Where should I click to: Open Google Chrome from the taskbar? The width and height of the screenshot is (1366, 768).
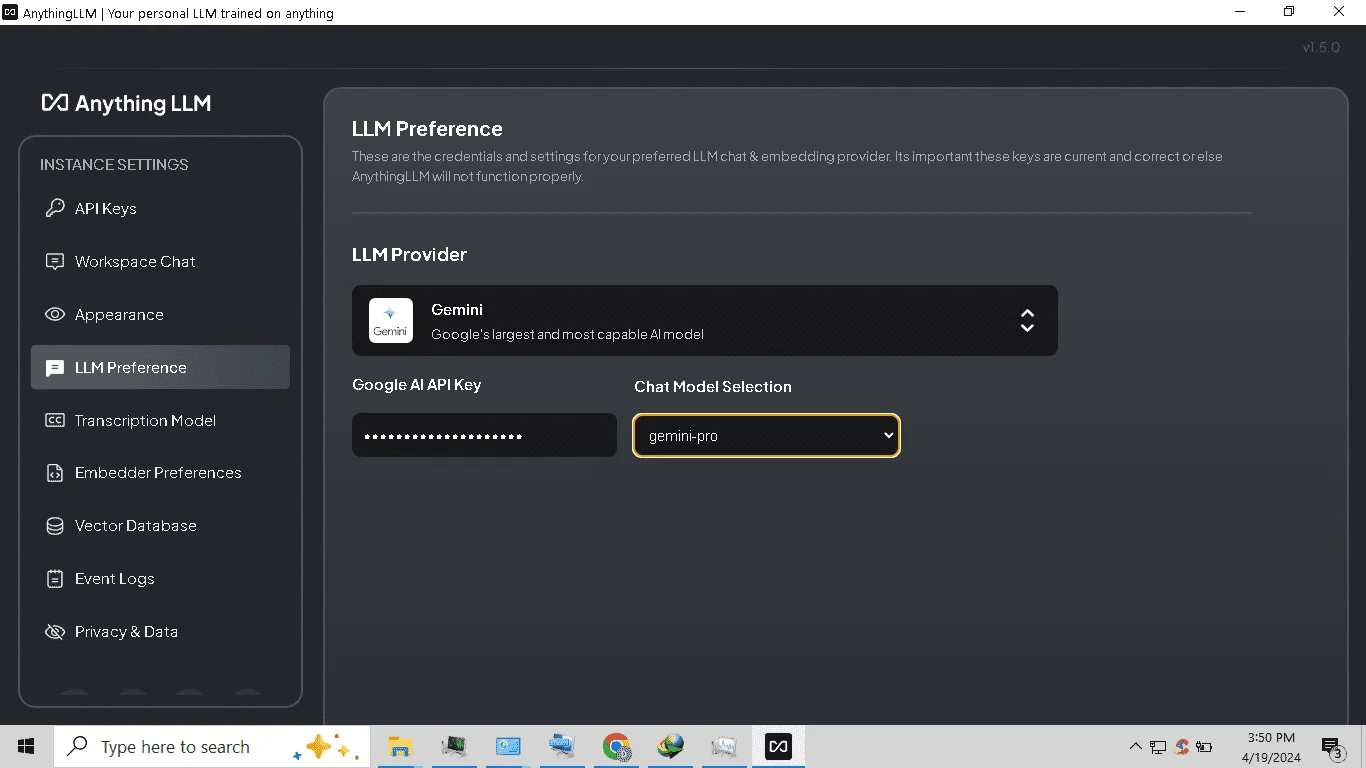617,747
